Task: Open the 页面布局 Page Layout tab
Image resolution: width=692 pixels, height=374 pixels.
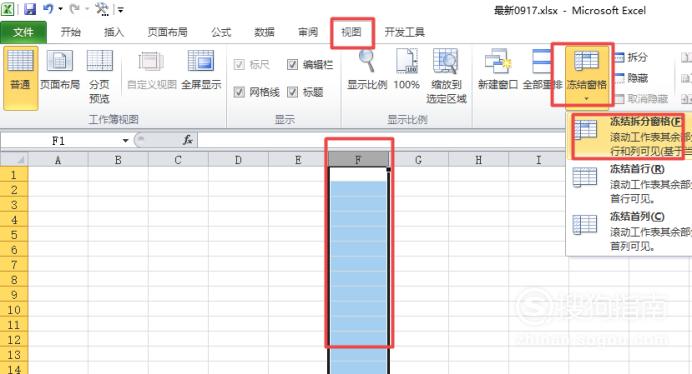Action: point(167,32)
